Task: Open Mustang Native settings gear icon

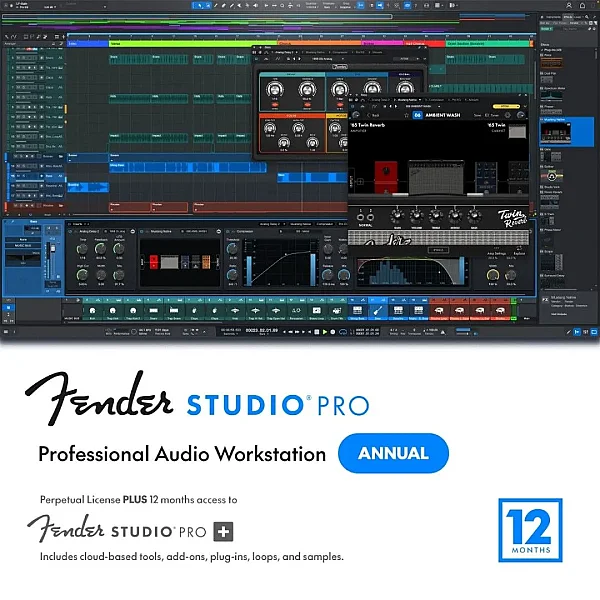Action: click(x=507, y=115)
